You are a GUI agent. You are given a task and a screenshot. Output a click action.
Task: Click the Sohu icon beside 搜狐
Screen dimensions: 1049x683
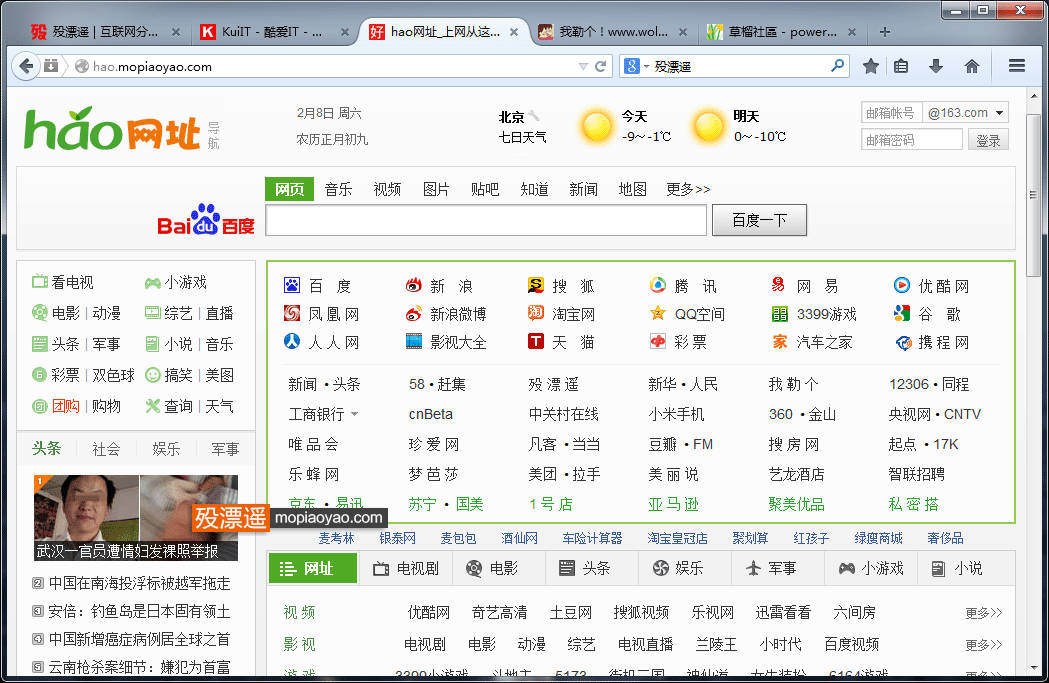click(x=536, y=286)
